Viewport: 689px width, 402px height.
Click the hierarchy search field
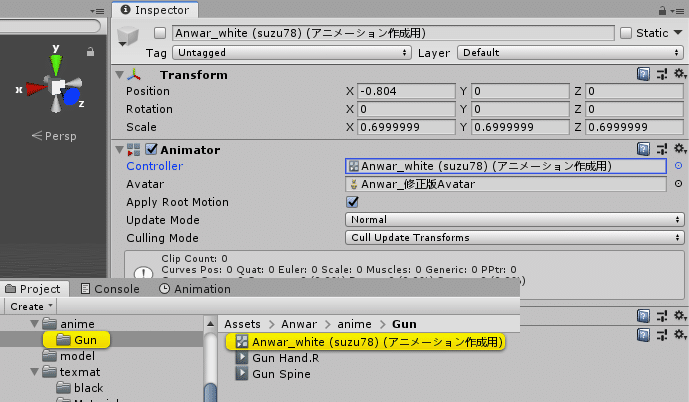50,26
